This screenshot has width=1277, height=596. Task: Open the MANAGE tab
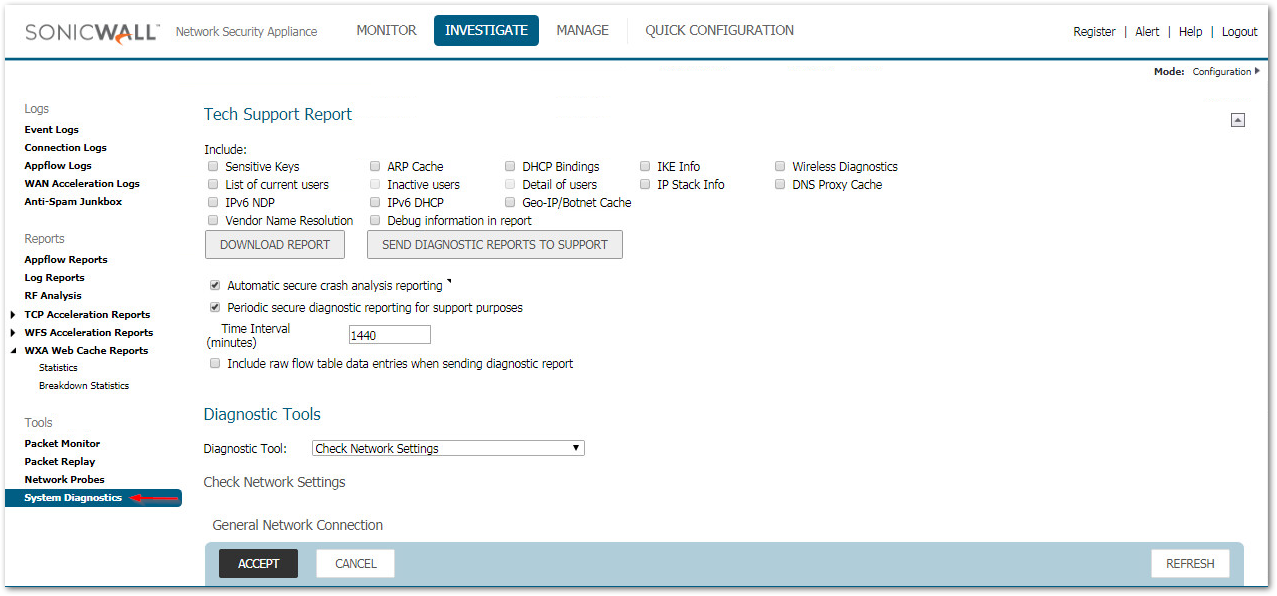582,31
